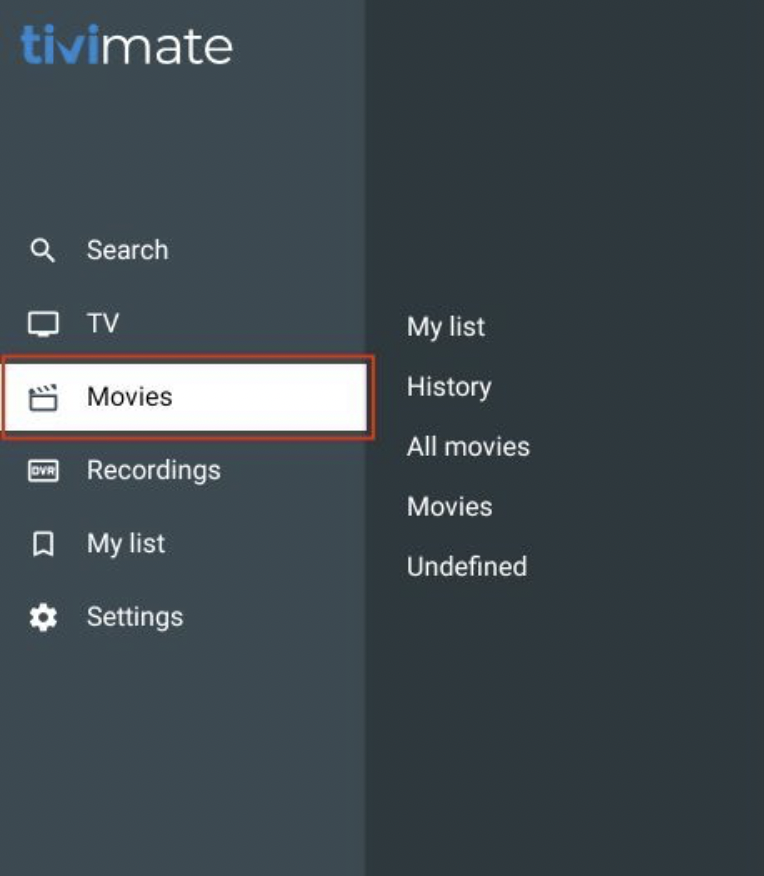Open the Search label in the sidebar
The height and width of the screenshot is (876, 764).
(127, 250)
